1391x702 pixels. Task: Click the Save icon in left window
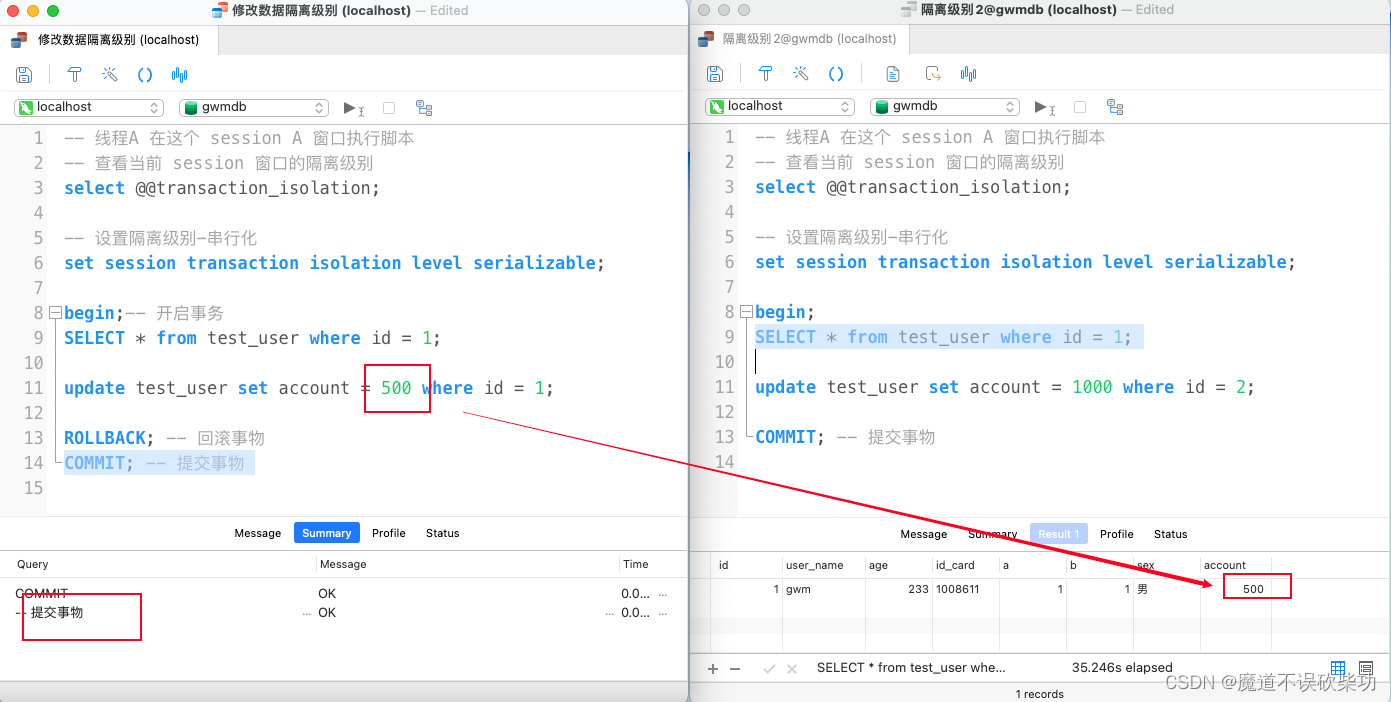[x=24, y=75]
